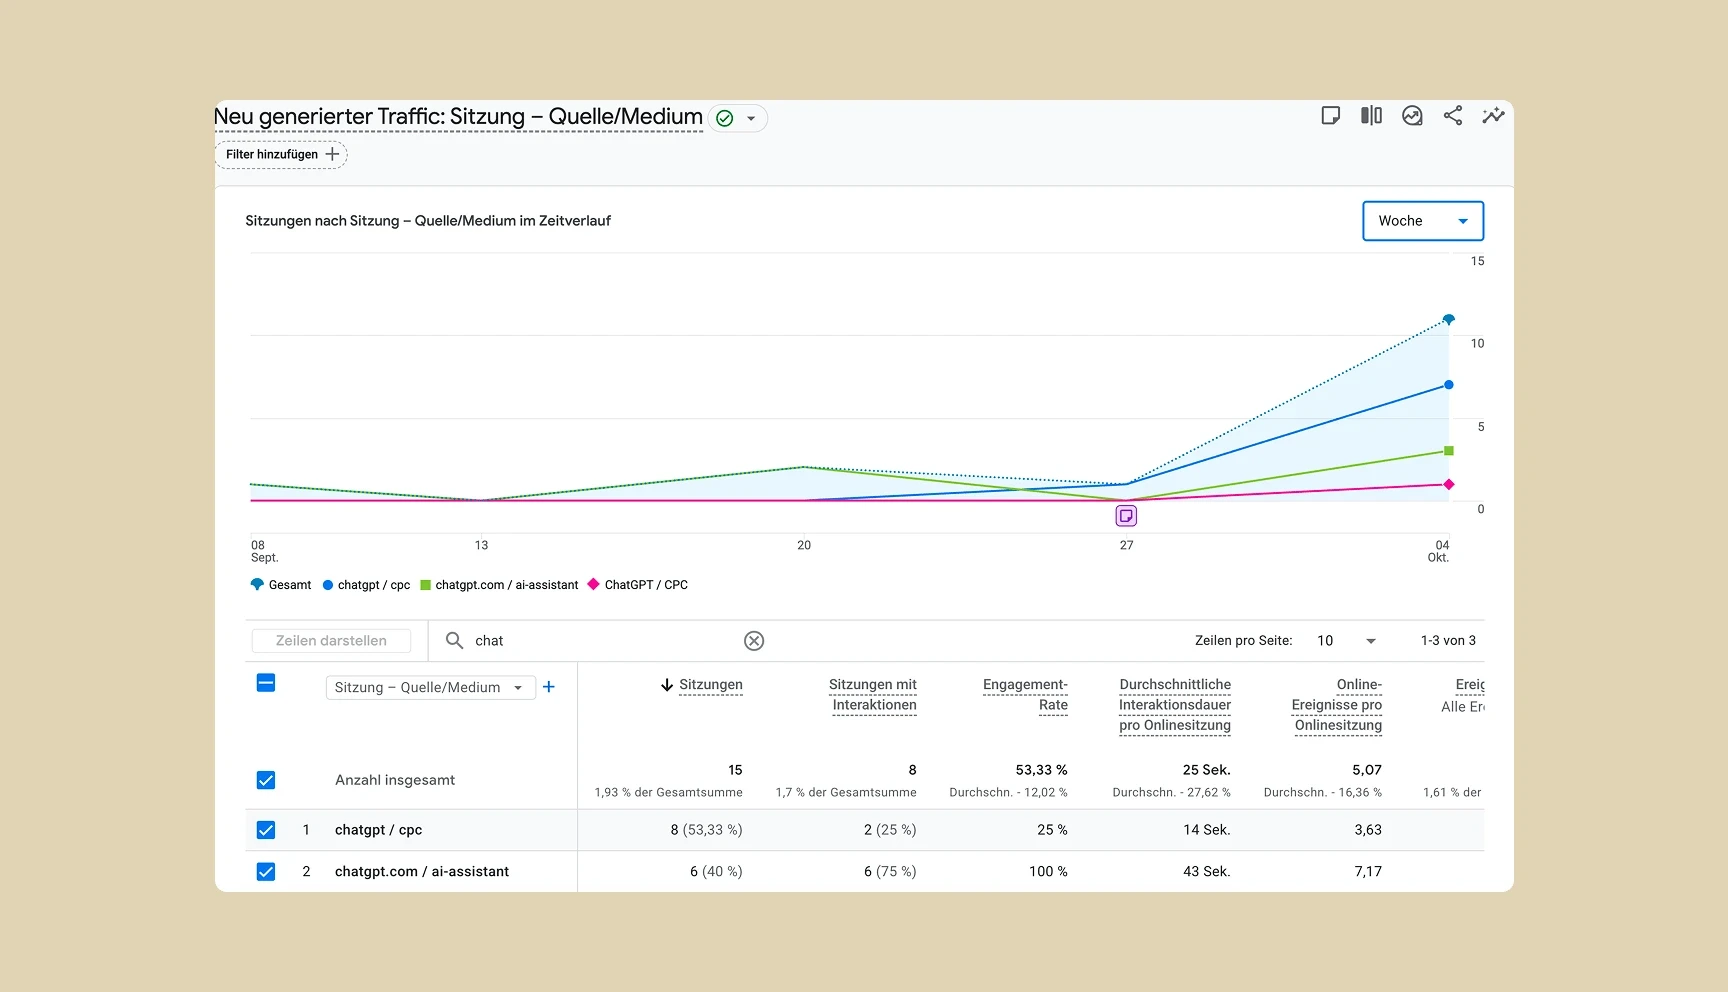
Task: Open the annotation marker on September 27
Action: [x=1126, y=516]
